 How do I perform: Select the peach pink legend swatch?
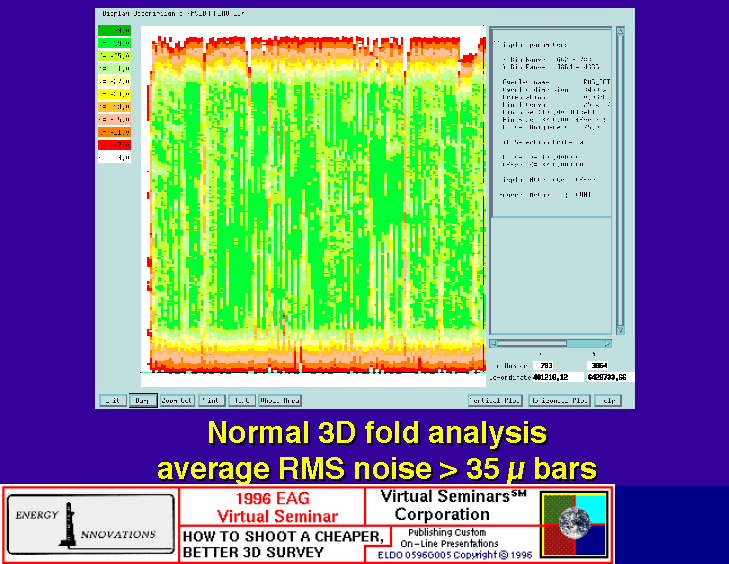pyautogui.click(x=114, y=119)
